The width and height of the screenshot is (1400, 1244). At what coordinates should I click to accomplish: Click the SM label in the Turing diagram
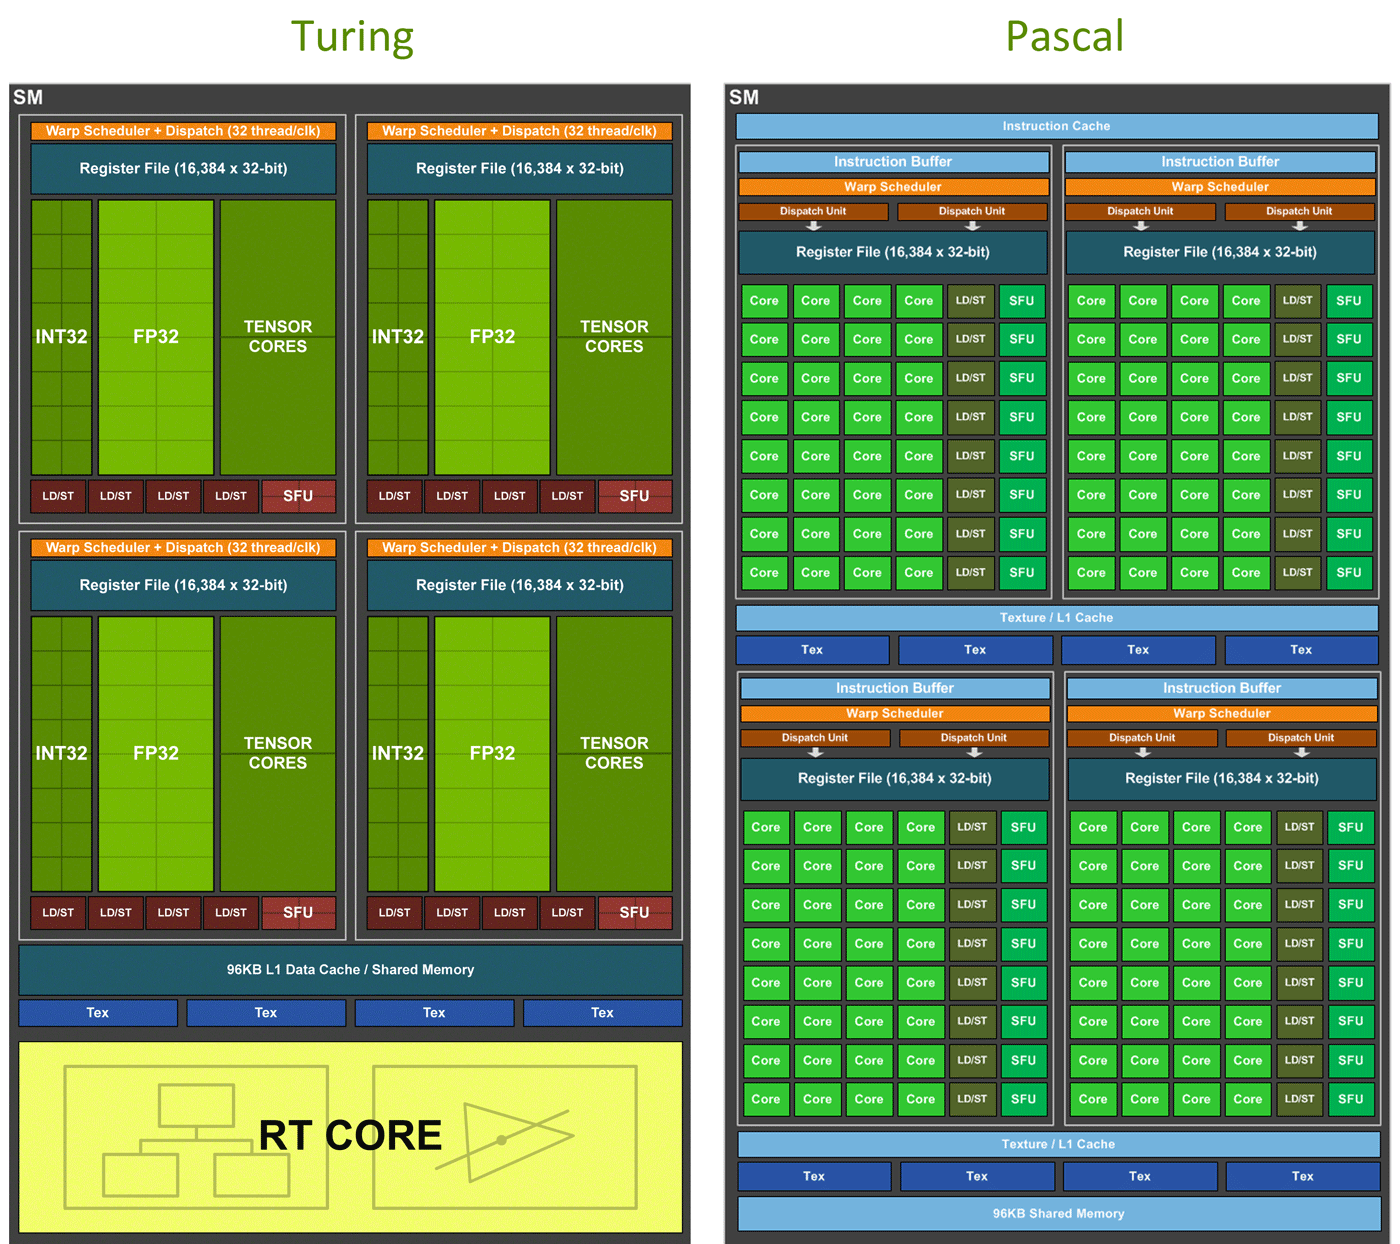click(x=28, y=97)
